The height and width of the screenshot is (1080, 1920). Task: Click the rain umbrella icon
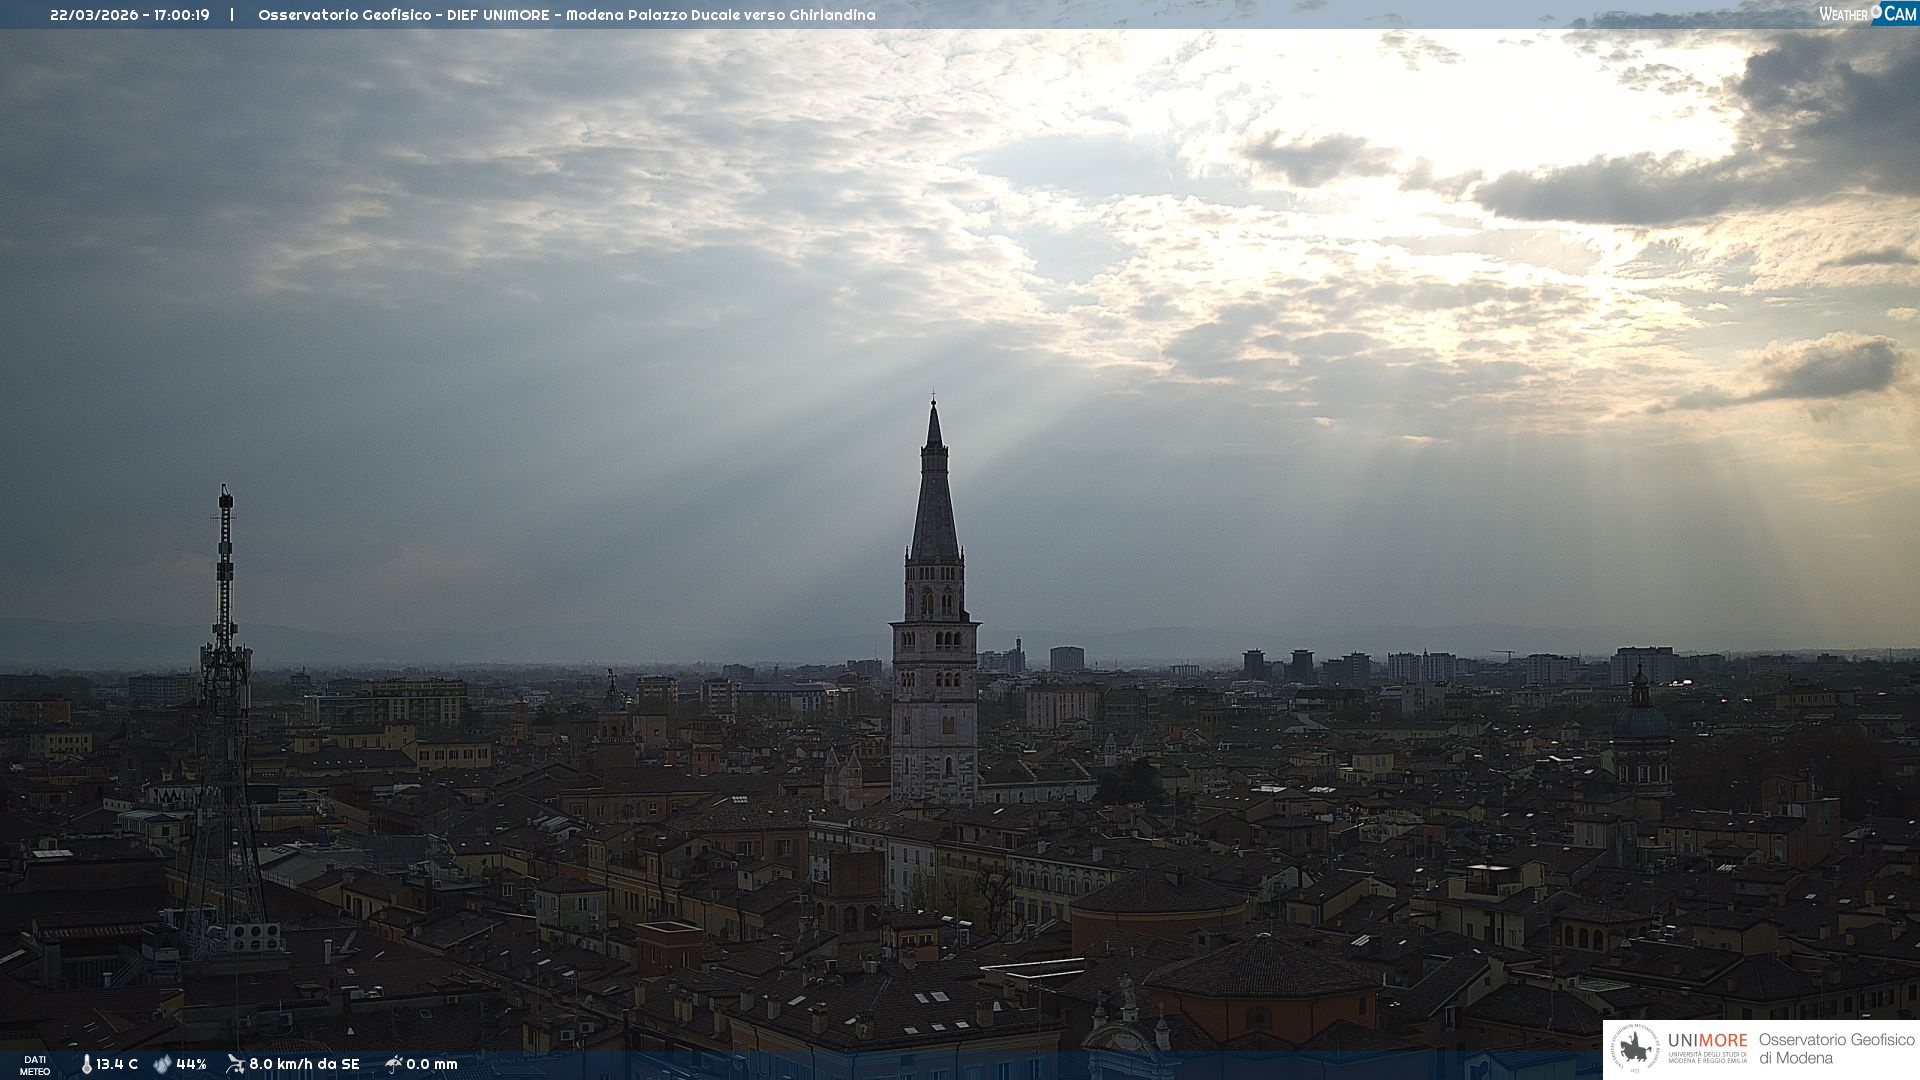pyautogui.click(x=394, y=1064)
